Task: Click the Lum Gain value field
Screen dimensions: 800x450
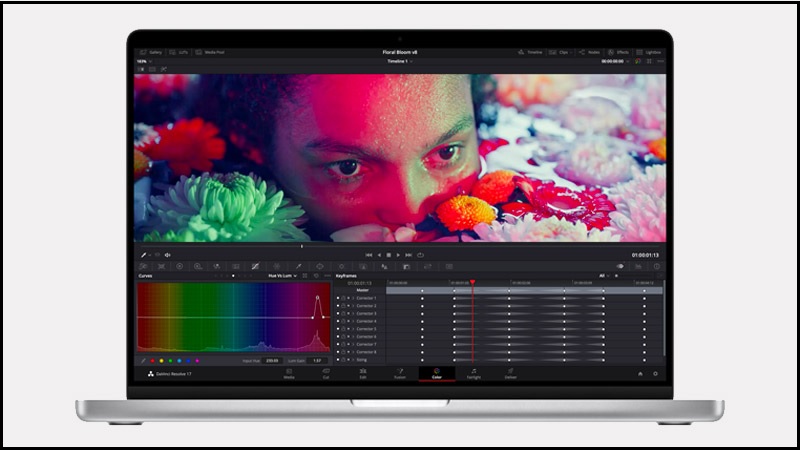Action: pyautogui.click(x=317, y=361)
